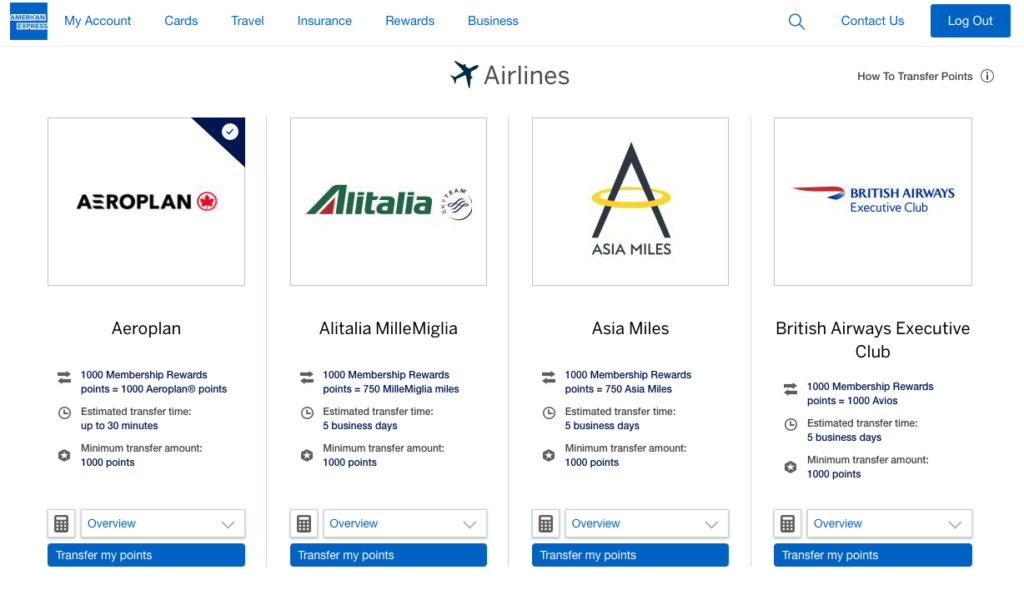Open the Travel menu
Screen dimensions: 1024x600
[x=247, y=20]
